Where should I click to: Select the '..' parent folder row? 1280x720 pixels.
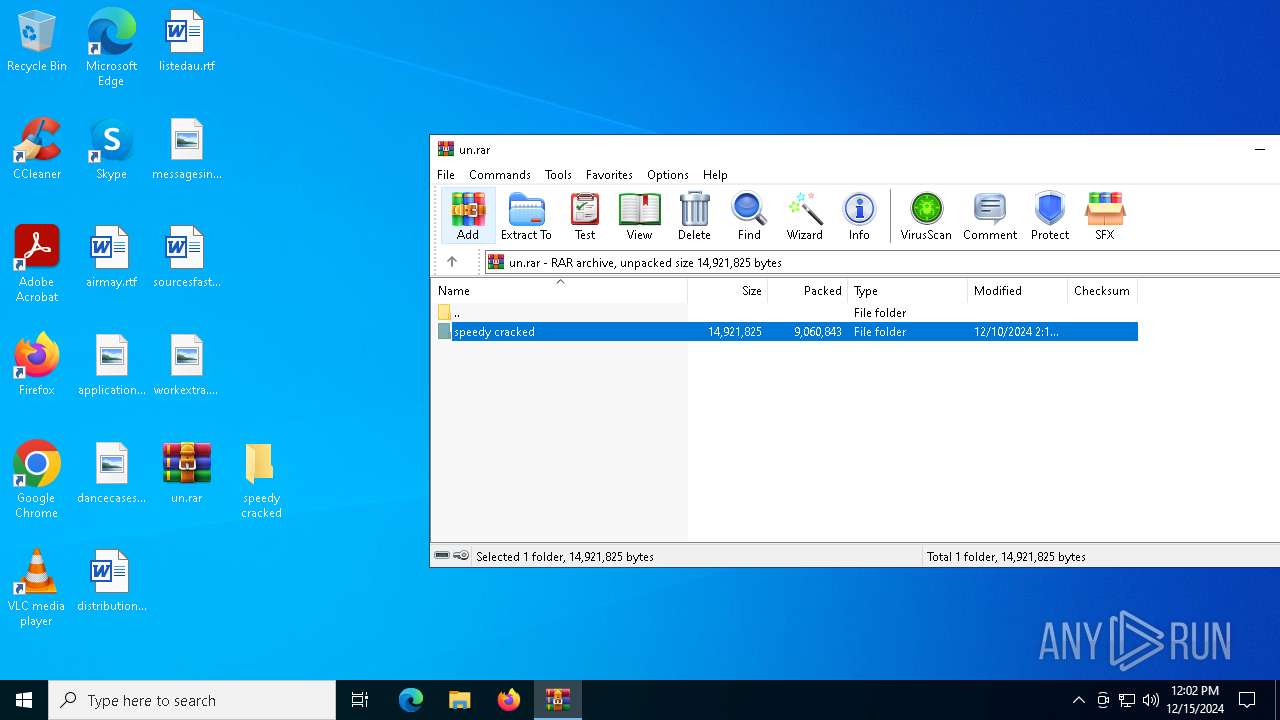tap(786, 313)
